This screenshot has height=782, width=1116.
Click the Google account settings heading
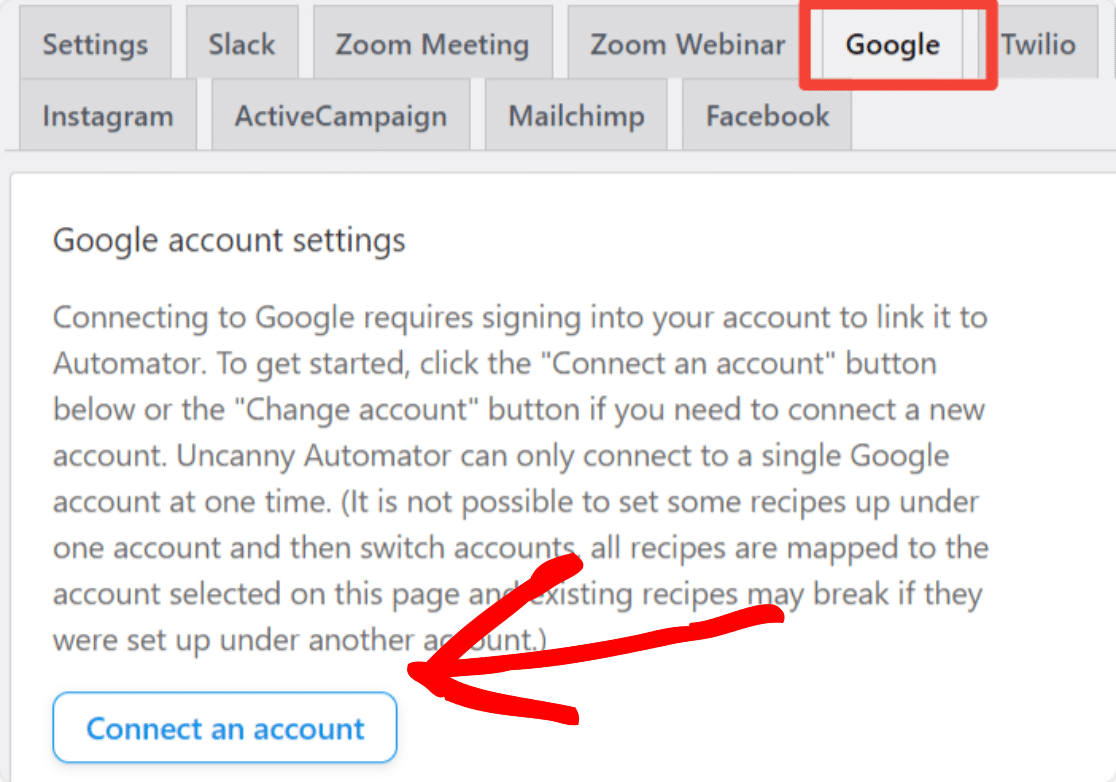tap(229, 241)
